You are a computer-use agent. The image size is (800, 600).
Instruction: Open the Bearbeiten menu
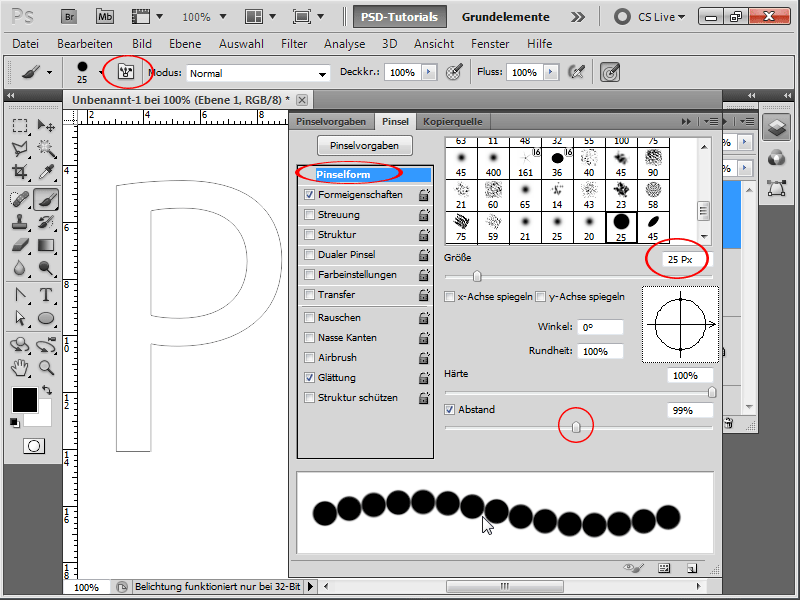pos(85,44)
